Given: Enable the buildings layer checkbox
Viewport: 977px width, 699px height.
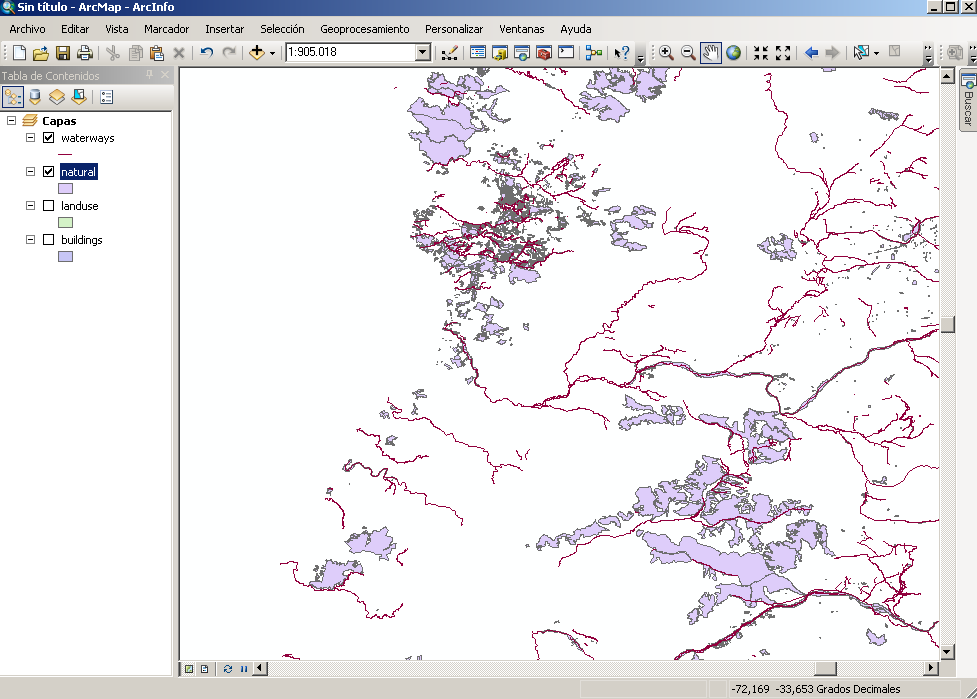Looking at the screenshot, I should point(46,239).
